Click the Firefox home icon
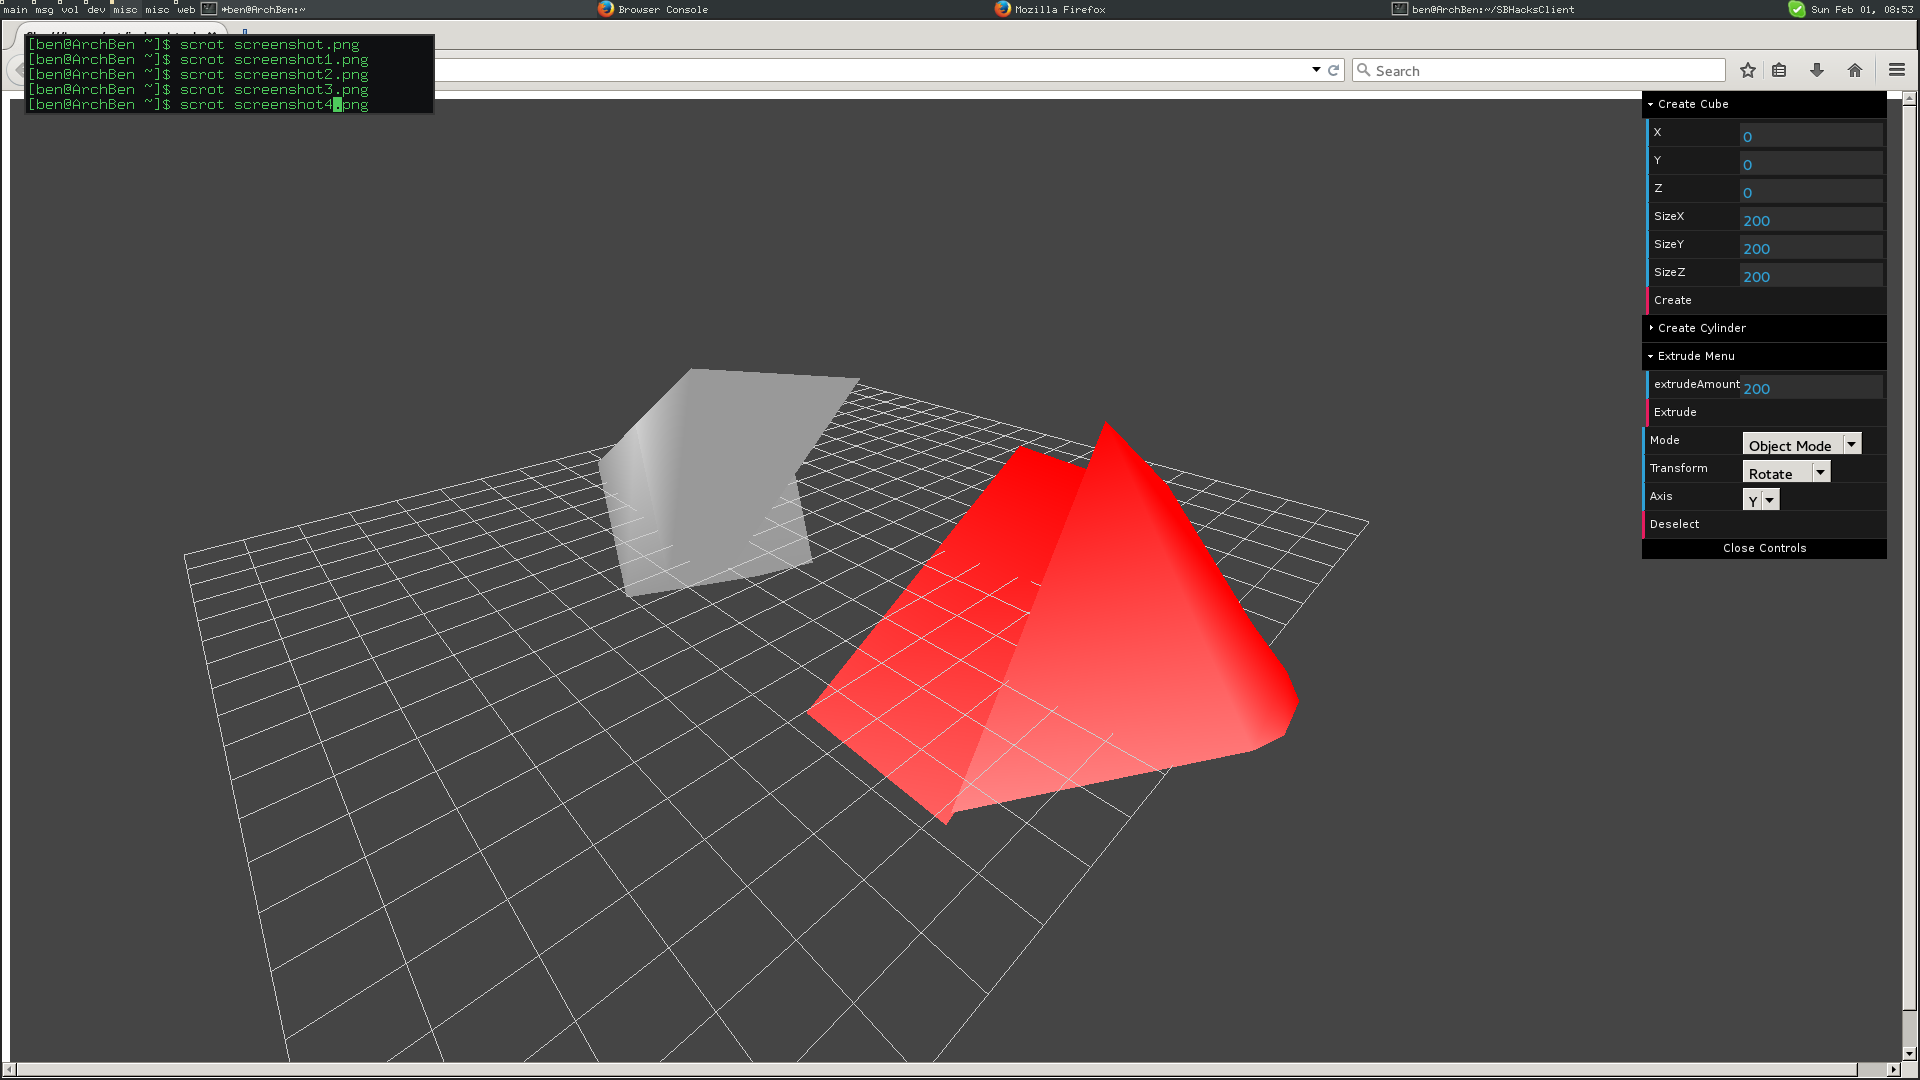 coord(1855,70)
